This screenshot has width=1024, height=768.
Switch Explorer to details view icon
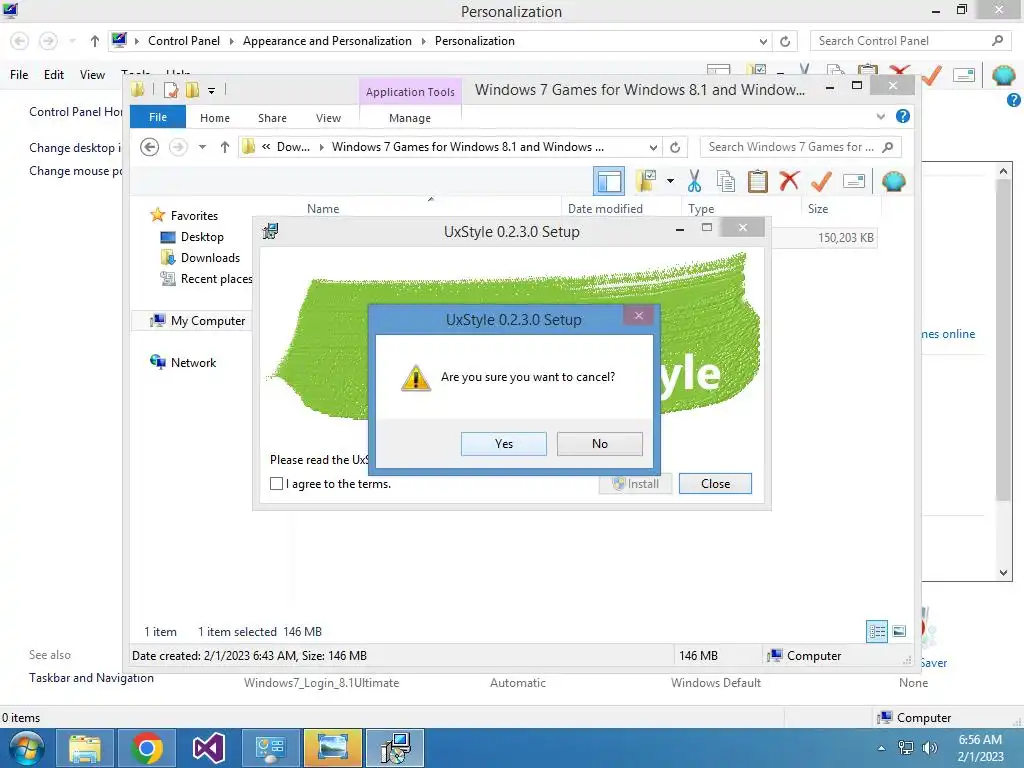[877, 631]
